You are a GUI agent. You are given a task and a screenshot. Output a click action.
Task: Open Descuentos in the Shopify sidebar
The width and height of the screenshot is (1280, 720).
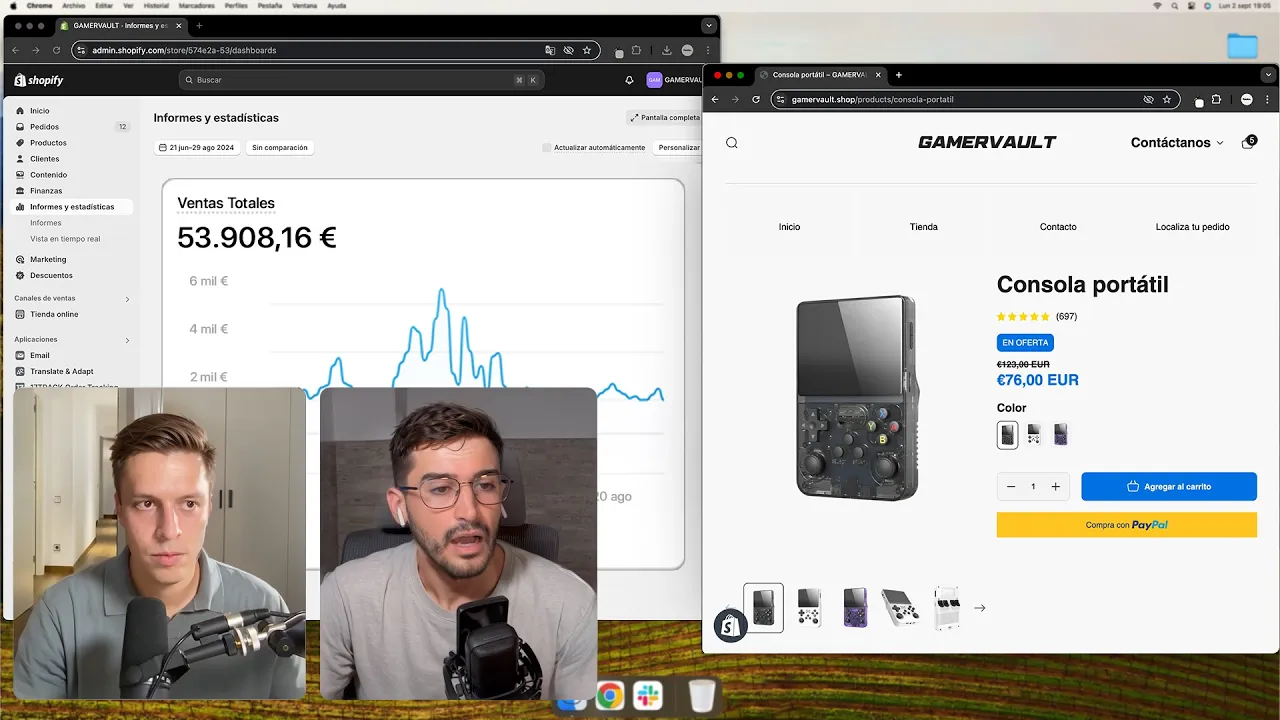[51, 275]
